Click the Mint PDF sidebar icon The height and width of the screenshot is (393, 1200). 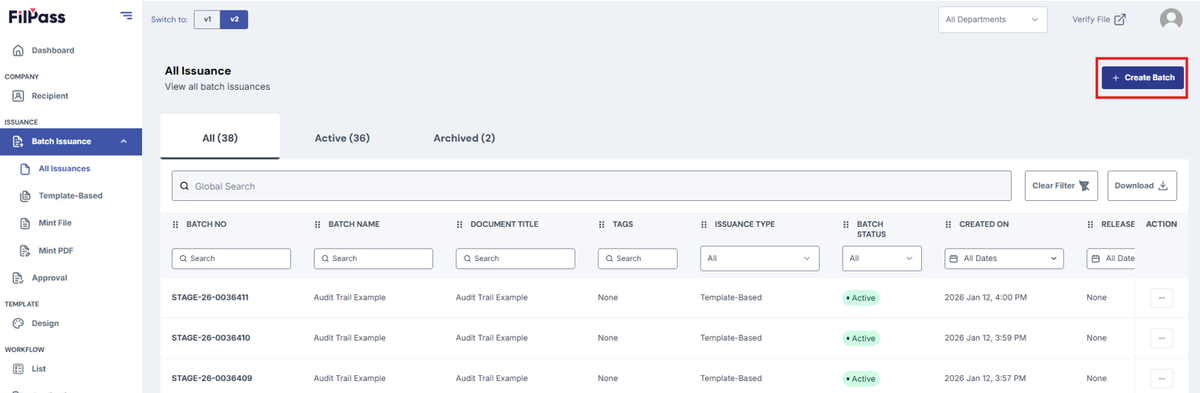tap(25, 250)
